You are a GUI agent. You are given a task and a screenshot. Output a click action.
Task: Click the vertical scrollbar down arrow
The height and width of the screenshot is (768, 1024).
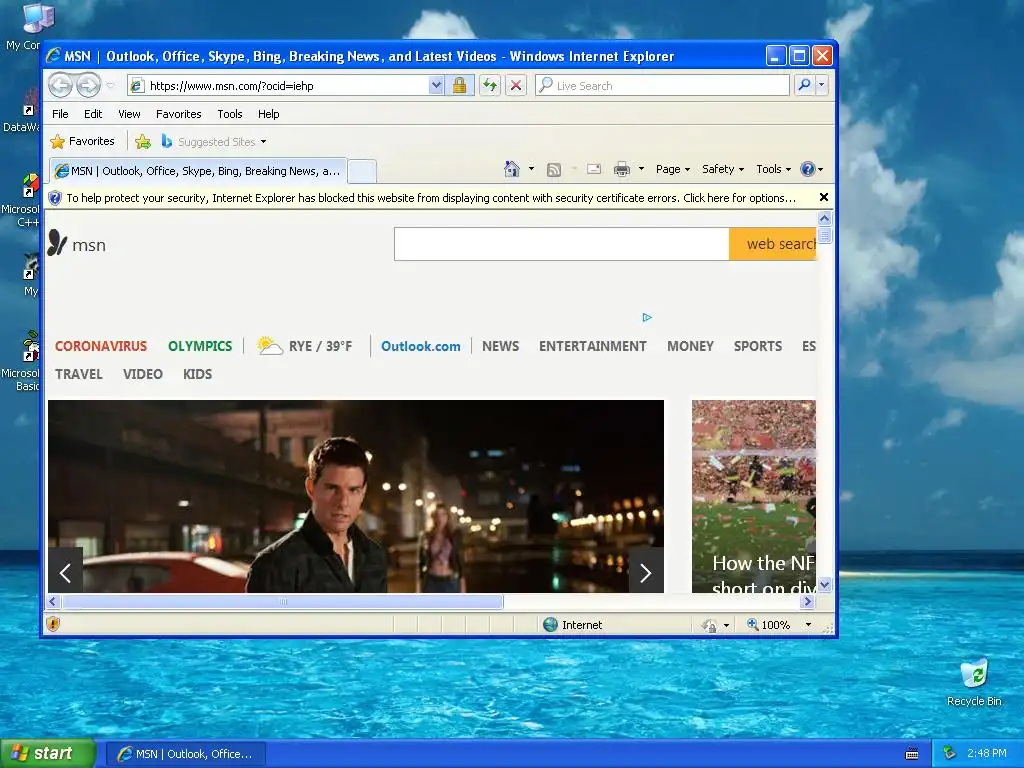click(824, 584)
